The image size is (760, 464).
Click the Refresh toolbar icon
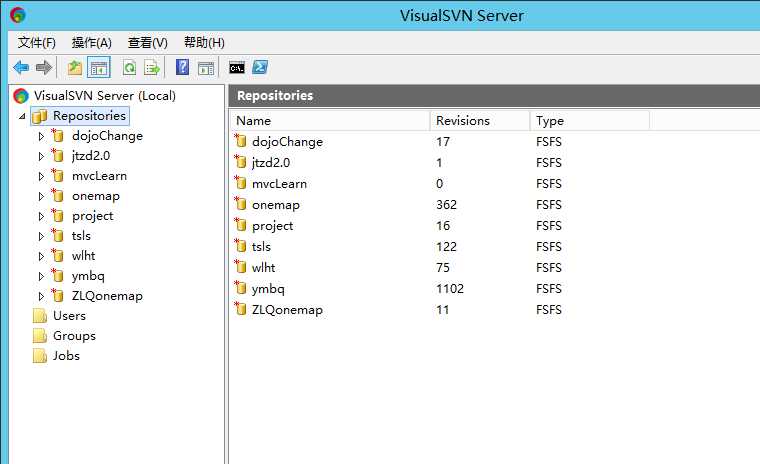(x=129, y=68)
